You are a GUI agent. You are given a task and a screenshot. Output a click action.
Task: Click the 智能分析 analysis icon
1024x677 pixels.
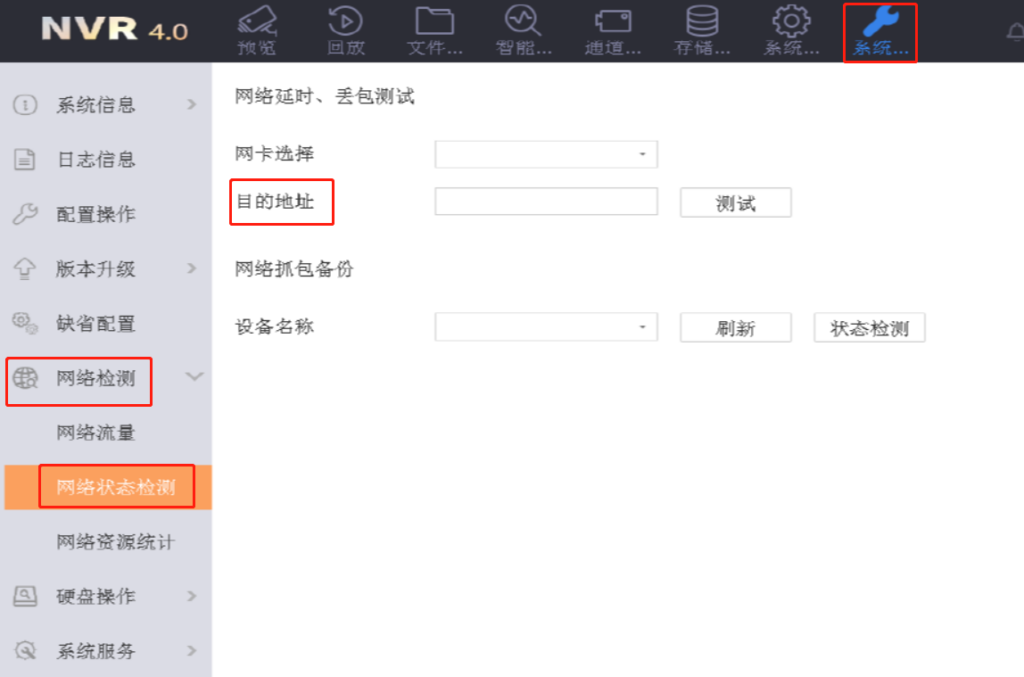point(524,30)
